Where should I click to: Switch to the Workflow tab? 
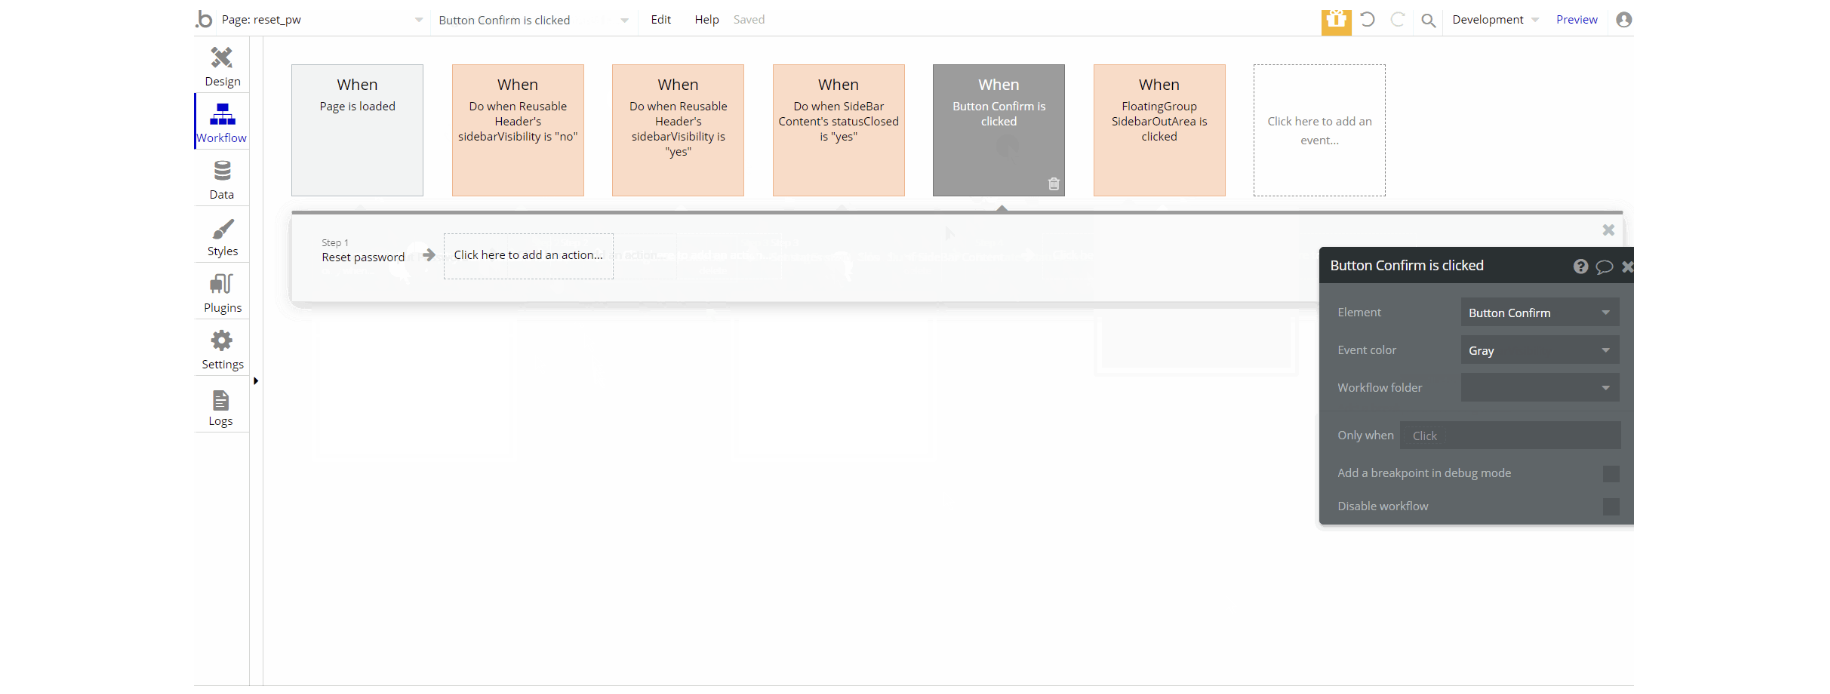[x=222, y=122]
